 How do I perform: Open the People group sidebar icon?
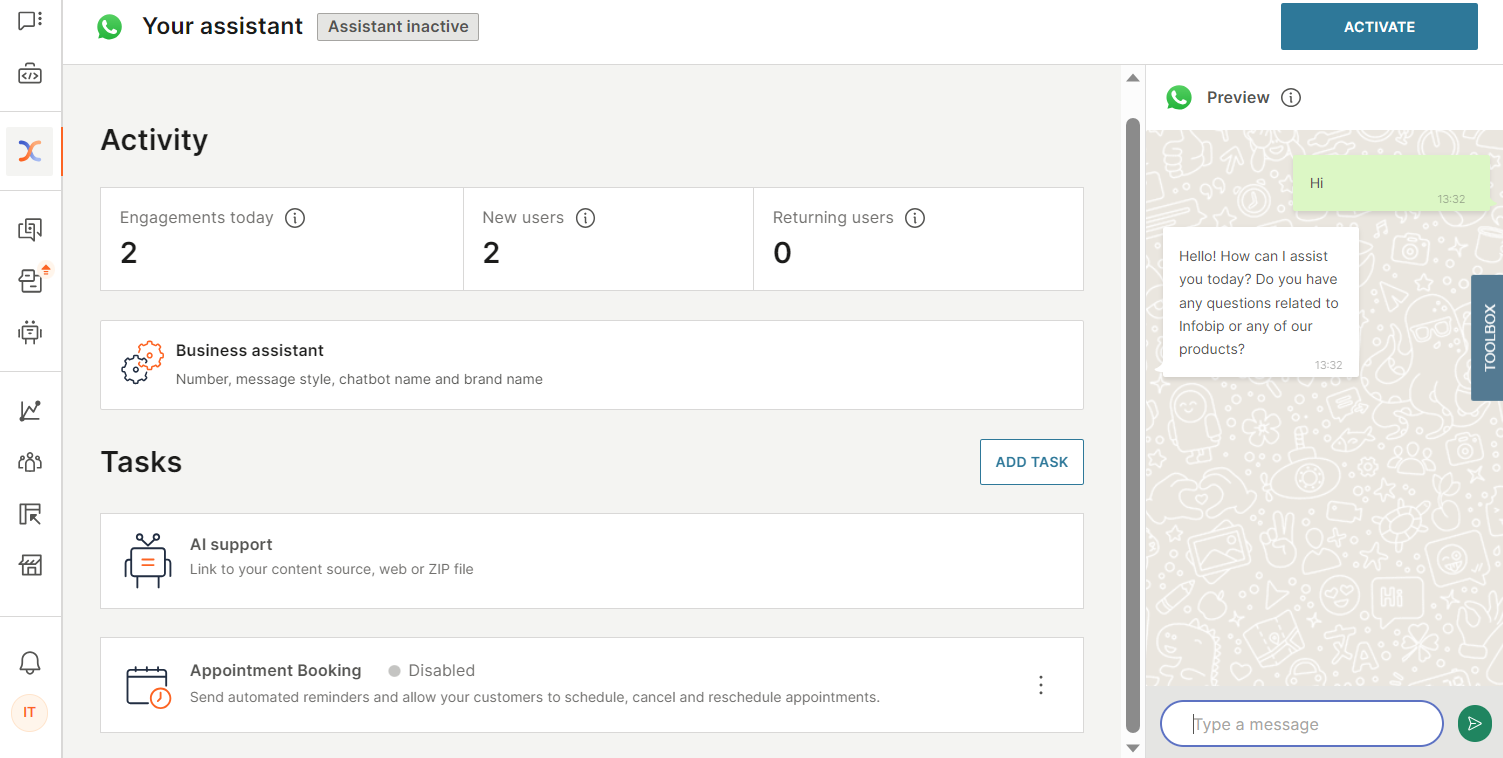(30, 462)
